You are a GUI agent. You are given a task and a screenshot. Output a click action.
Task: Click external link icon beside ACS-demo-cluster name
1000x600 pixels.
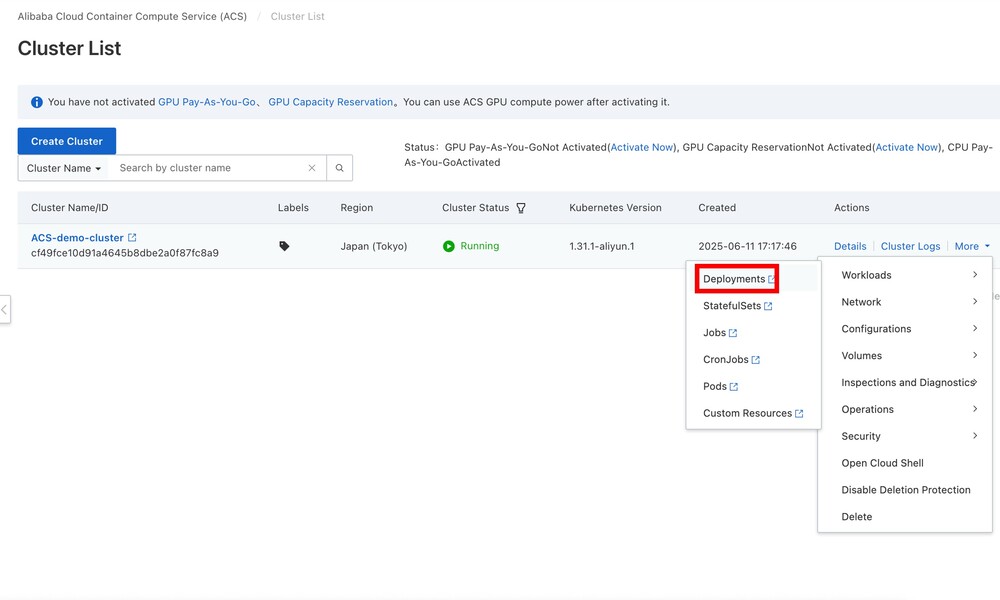(x=132, y=238)
